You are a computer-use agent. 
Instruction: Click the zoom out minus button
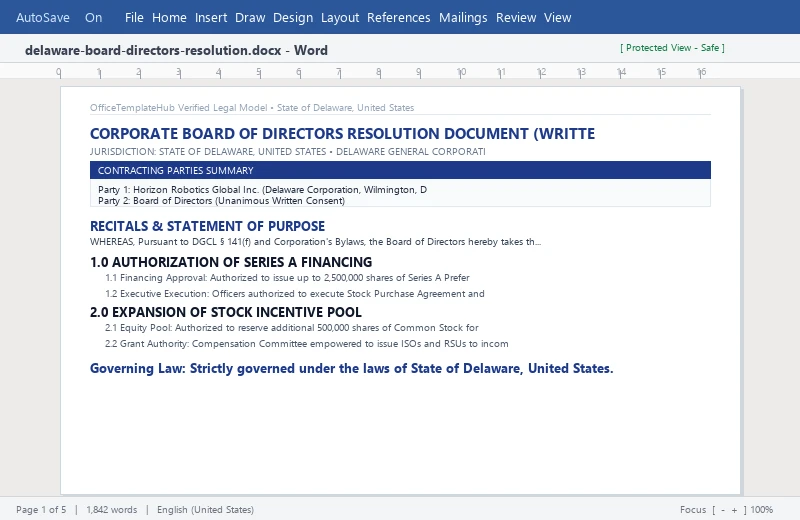(723, 509)
